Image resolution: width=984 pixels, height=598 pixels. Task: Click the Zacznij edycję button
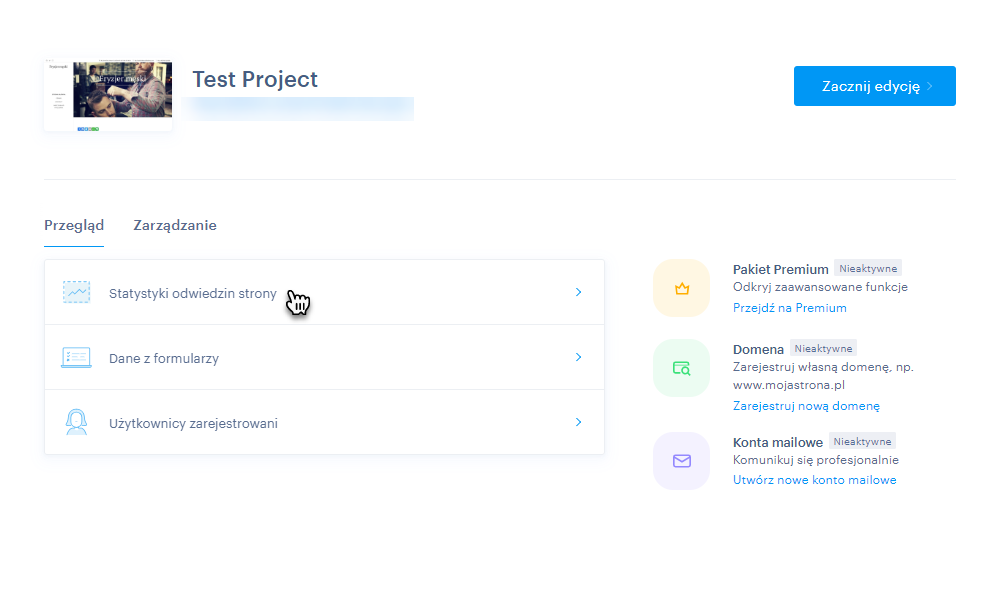[874, 86]
